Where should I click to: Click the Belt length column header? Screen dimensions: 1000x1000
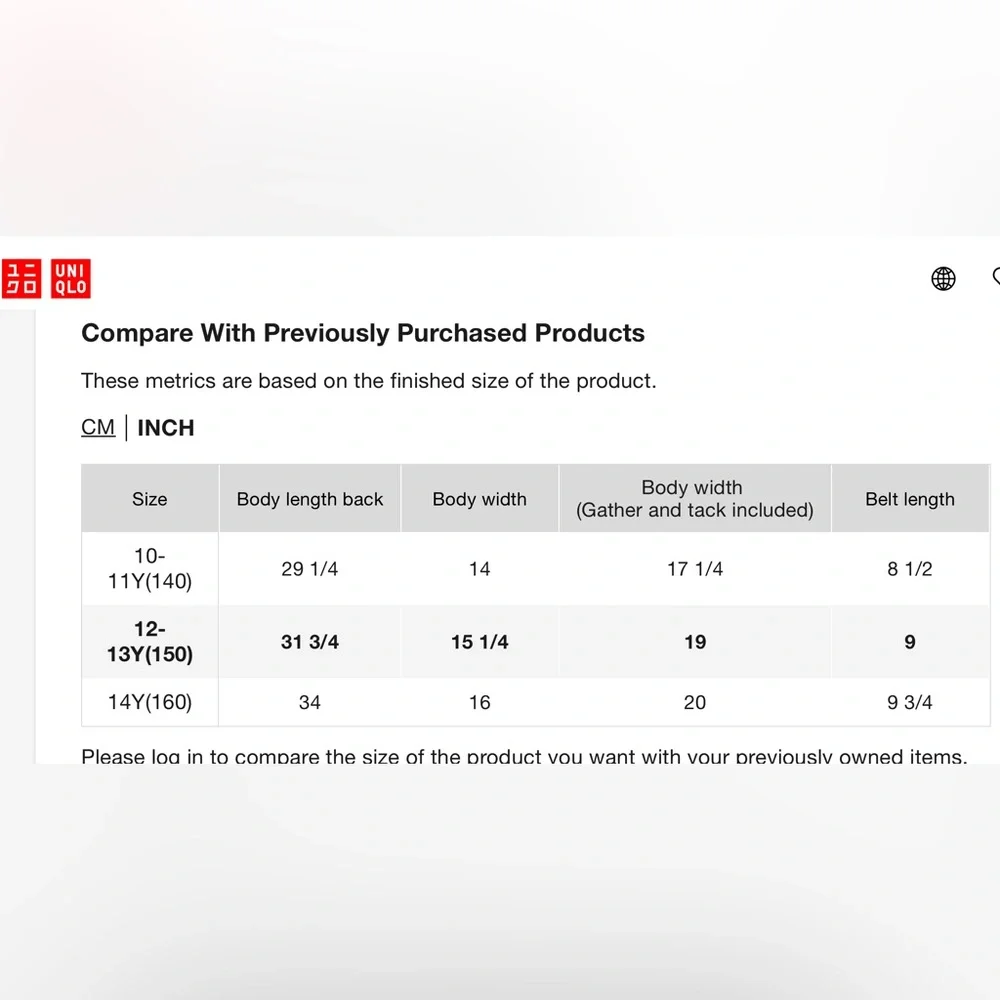(x=910, y=499)
